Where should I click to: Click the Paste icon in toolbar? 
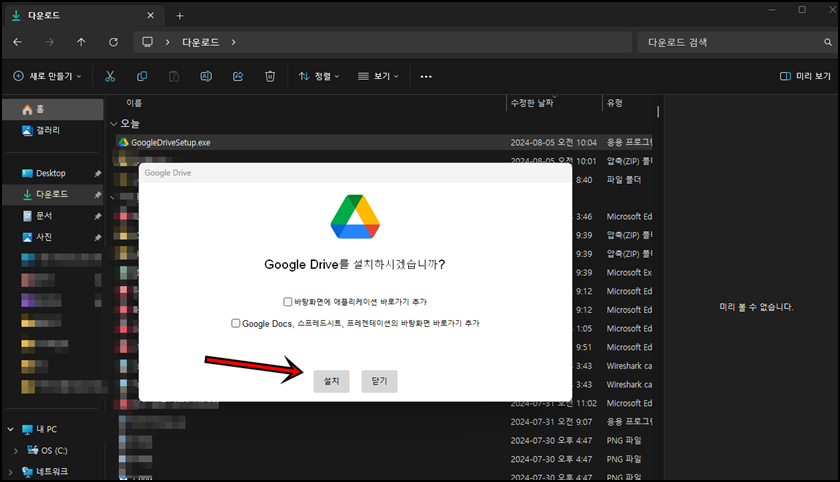174,76
